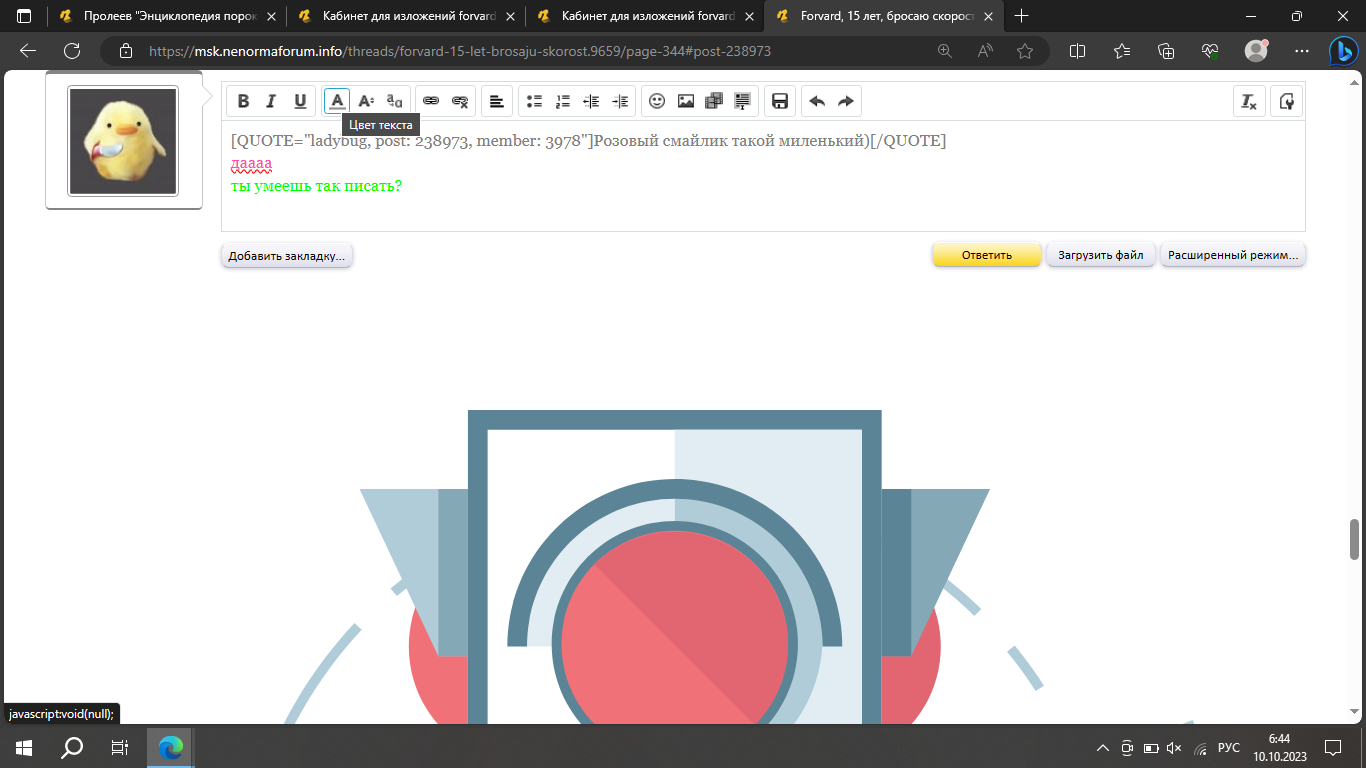Open the font family dropdown
Image resolution: width=1366 pixels, height=768 pixels.
click(395, 101)
